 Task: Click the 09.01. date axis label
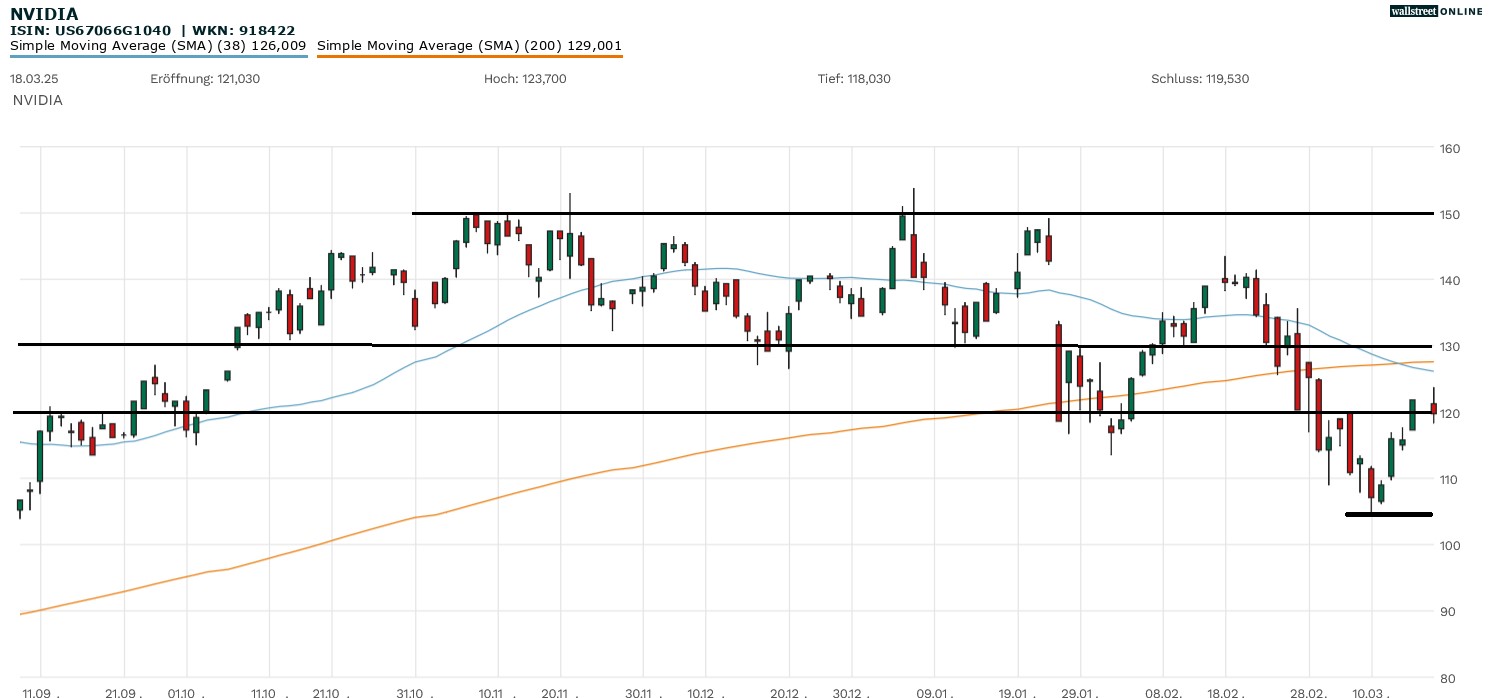tap(934, 692)
